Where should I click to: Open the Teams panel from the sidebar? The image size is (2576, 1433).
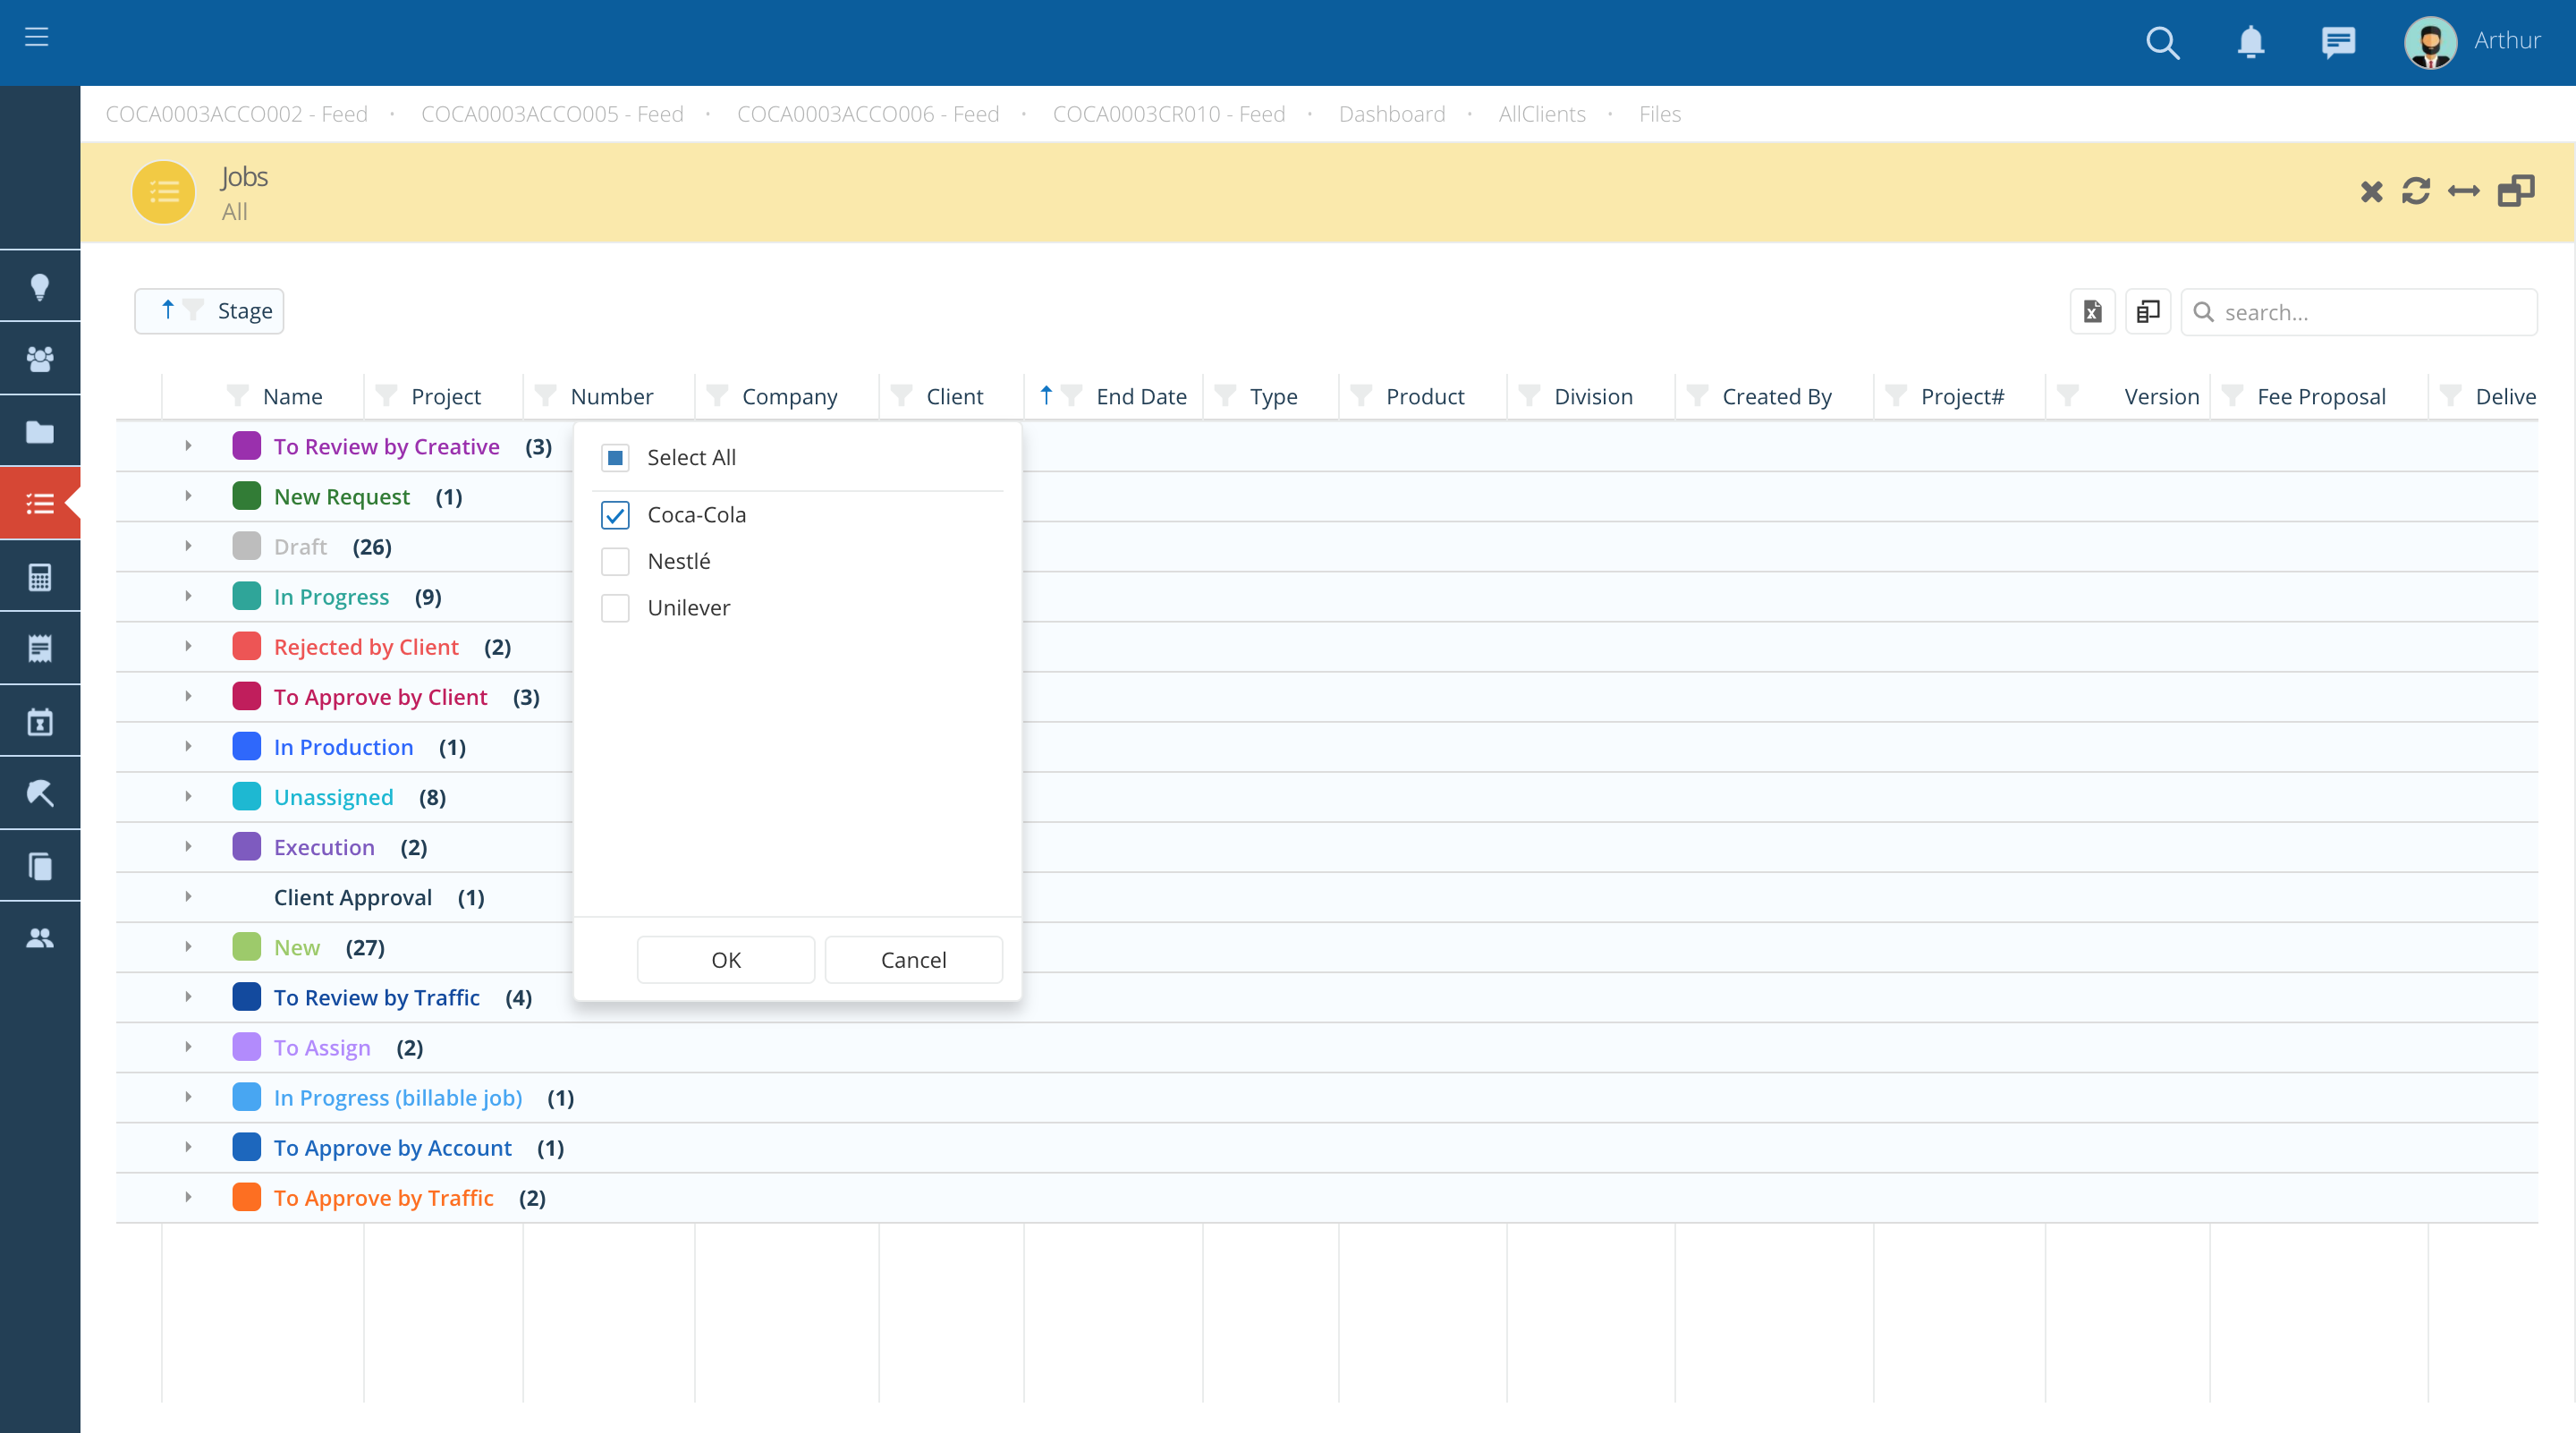pyautogui.click(x=40, y=357)
